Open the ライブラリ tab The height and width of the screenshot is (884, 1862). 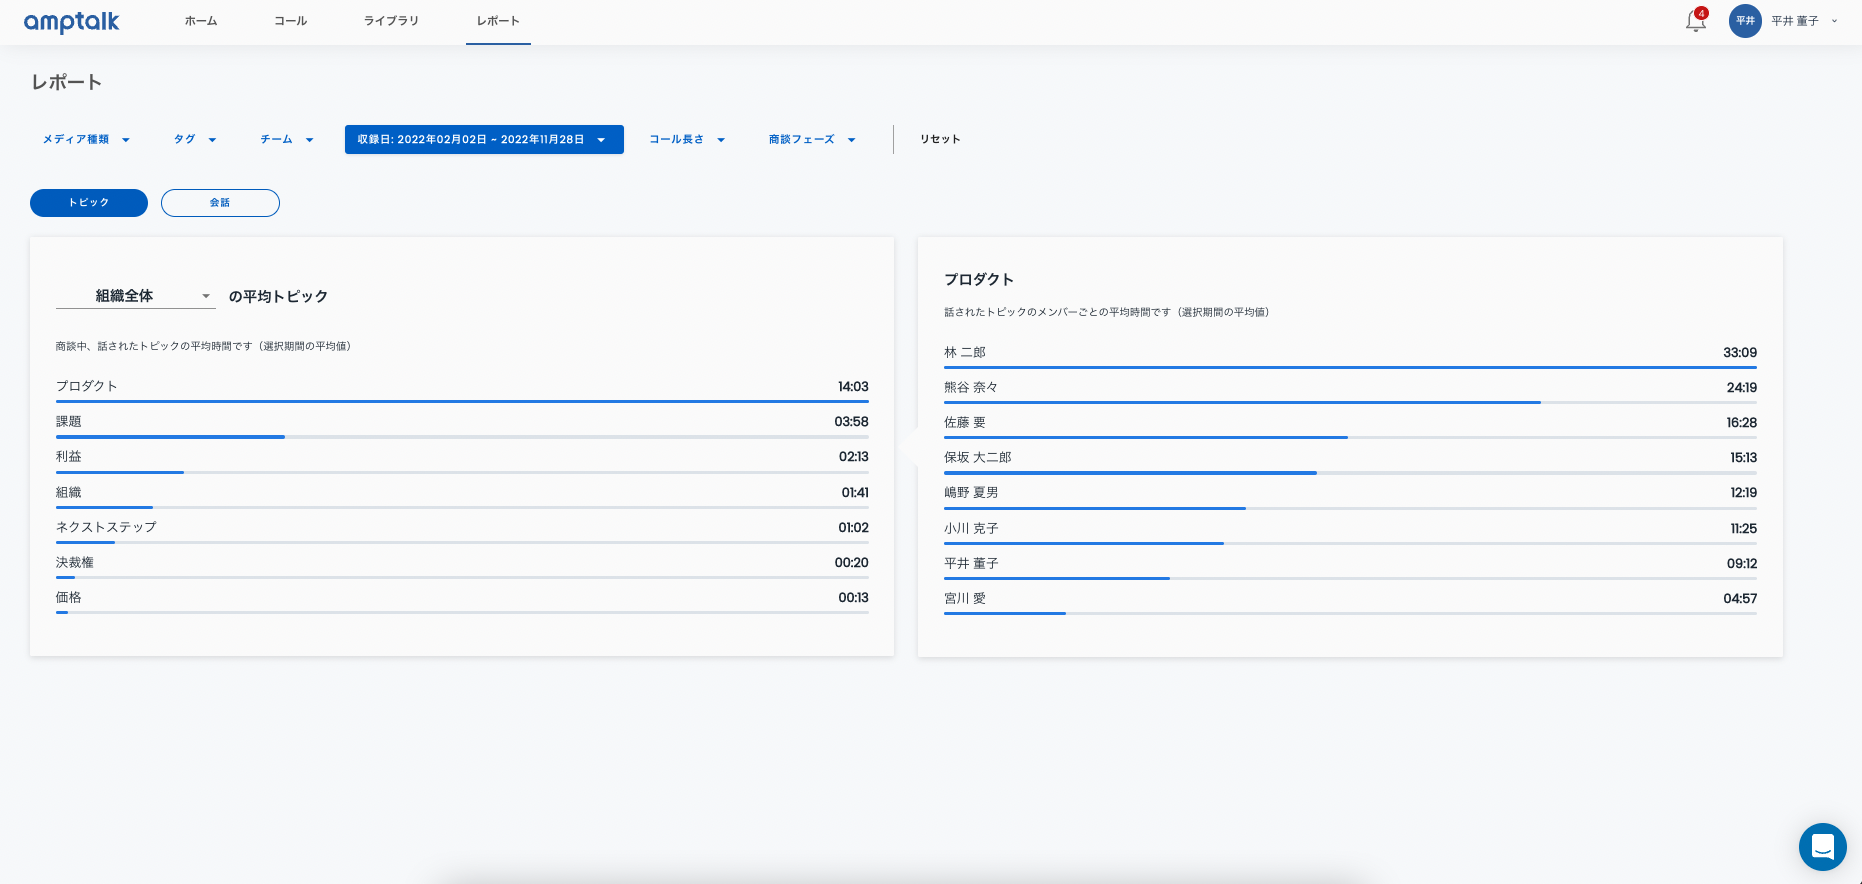pos(391,21)
